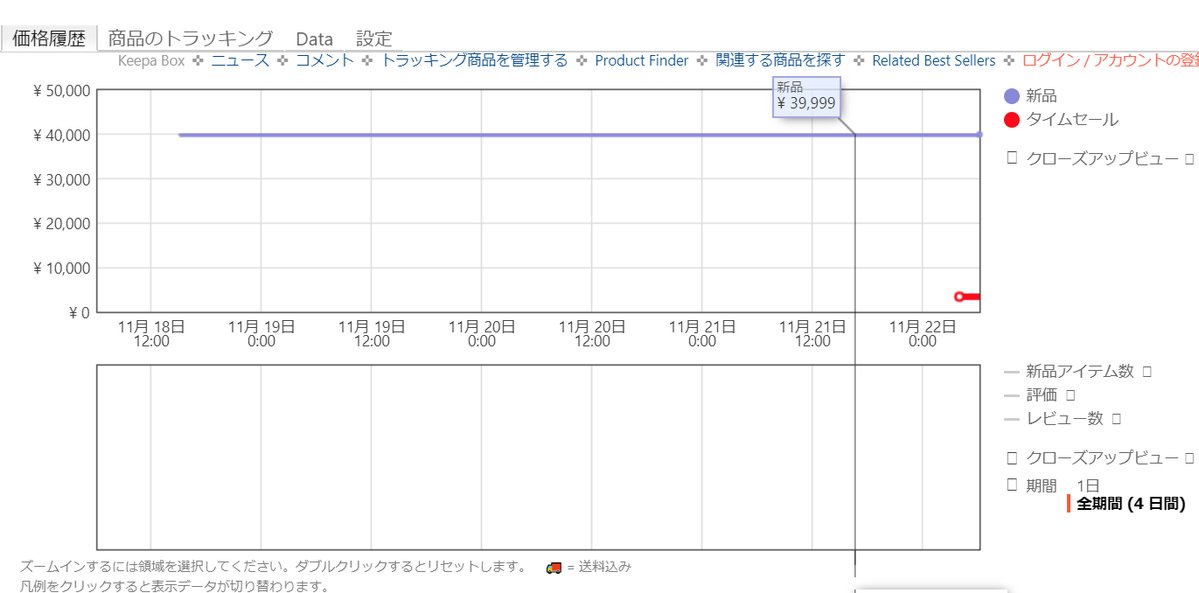Click the red time-sale circle marker on chart

point(959,297)
